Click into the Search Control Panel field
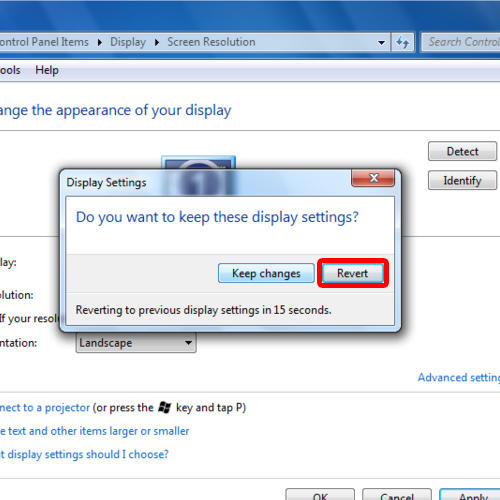Viewport: 500px width, 500px height. [461, 42]
